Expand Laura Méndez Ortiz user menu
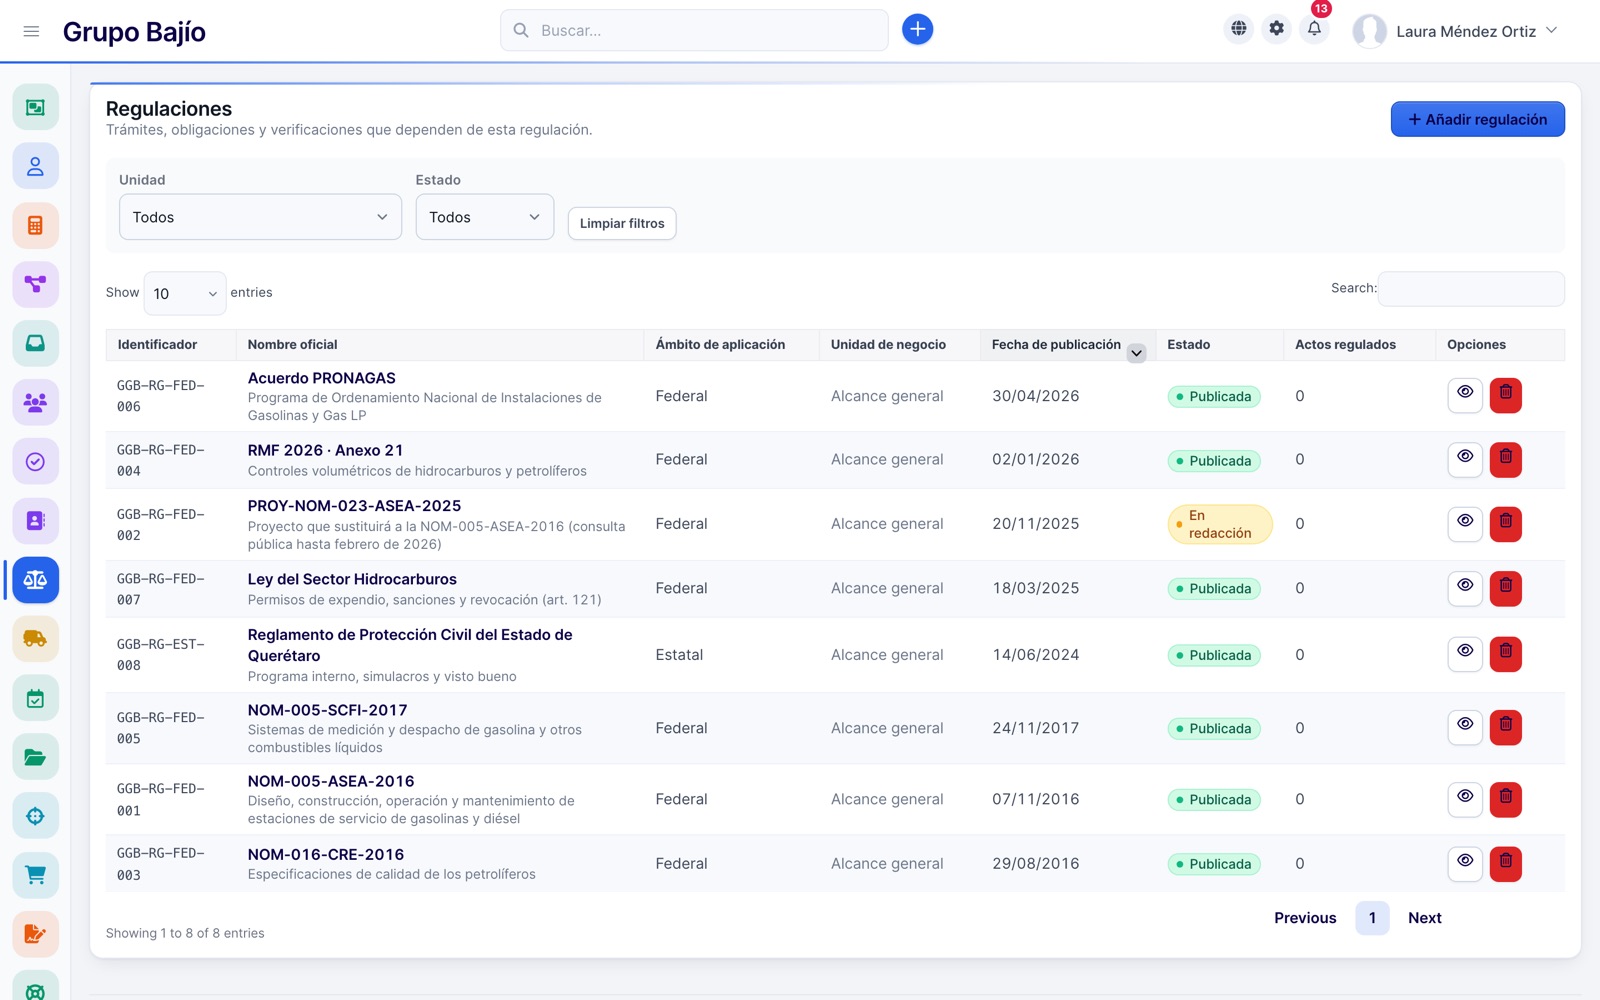 1455,31
